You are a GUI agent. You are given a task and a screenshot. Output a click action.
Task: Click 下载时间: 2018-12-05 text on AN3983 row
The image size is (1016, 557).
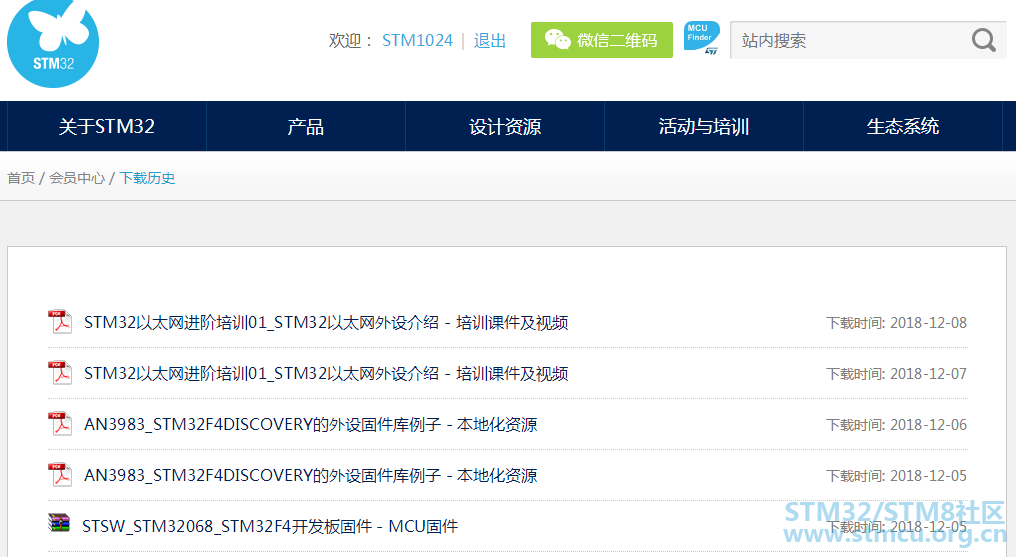tap(896, 476)
